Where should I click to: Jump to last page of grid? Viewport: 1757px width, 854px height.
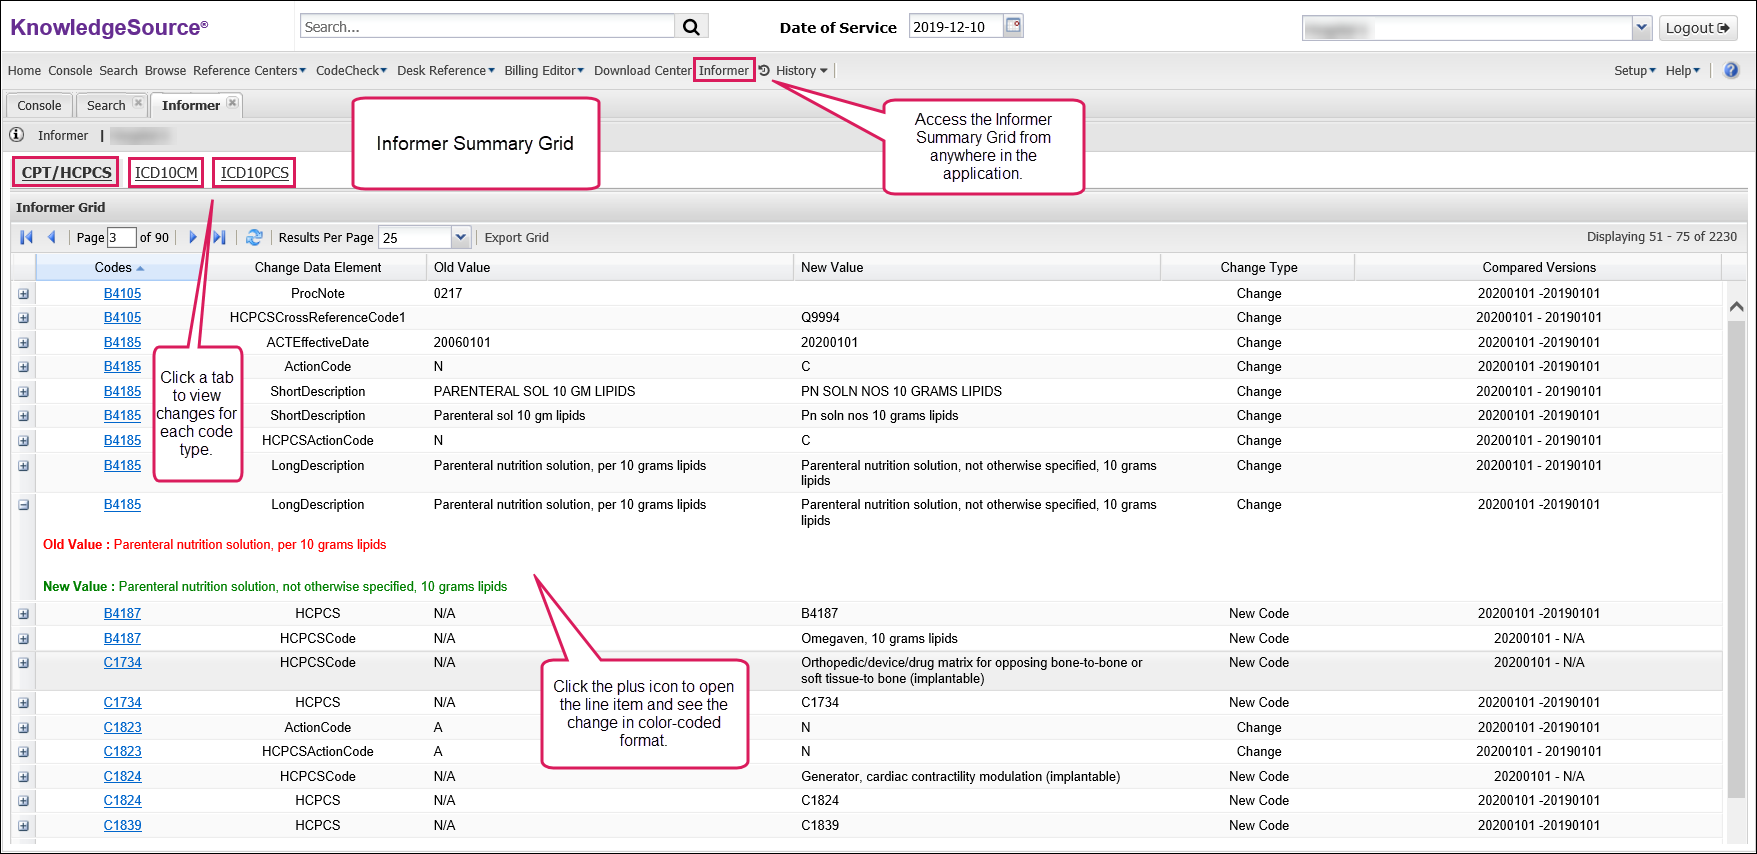pyautogui.click(x=219, y=237)
